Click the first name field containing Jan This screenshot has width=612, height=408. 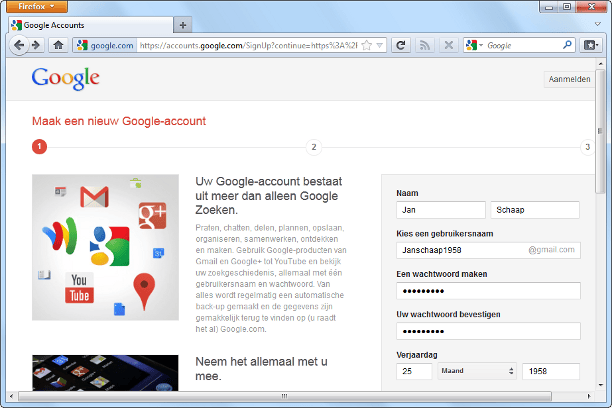[x=441, y=210]
